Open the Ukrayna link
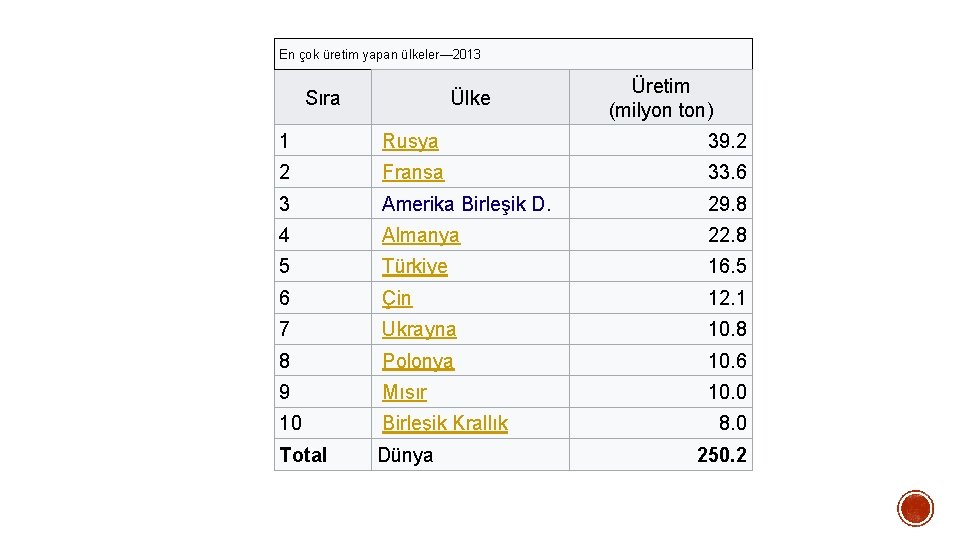The image size is (960, 540). (x=419, y=329)
